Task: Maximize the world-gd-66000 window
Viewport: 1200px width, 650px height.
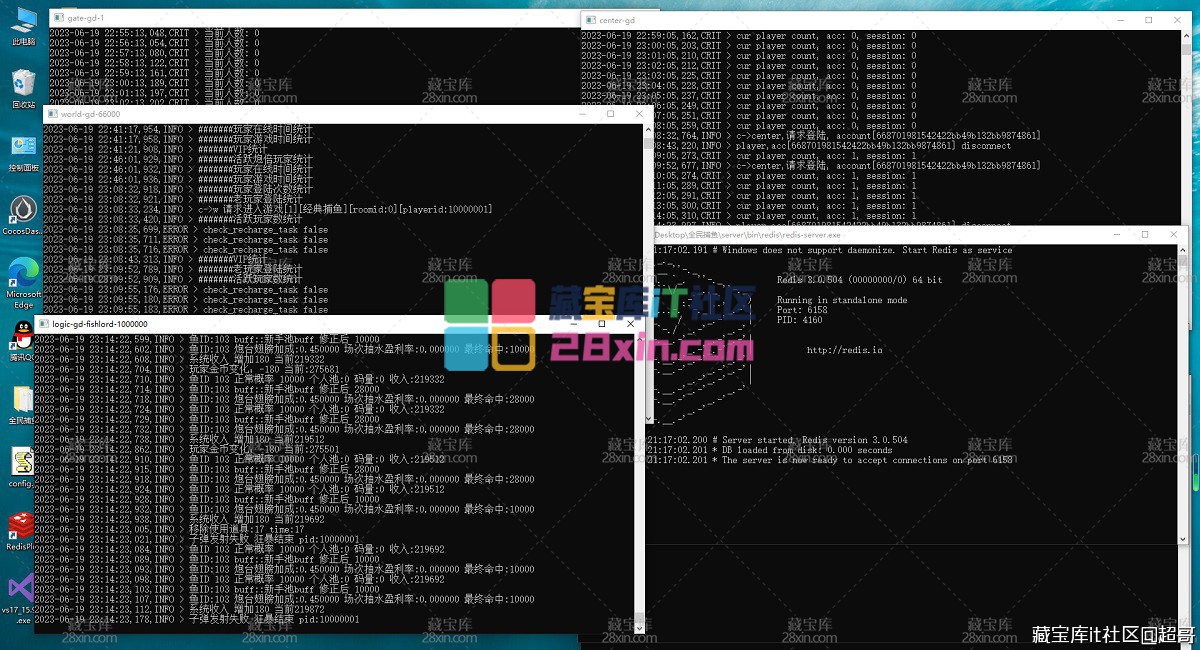Action: click(610, 114)
